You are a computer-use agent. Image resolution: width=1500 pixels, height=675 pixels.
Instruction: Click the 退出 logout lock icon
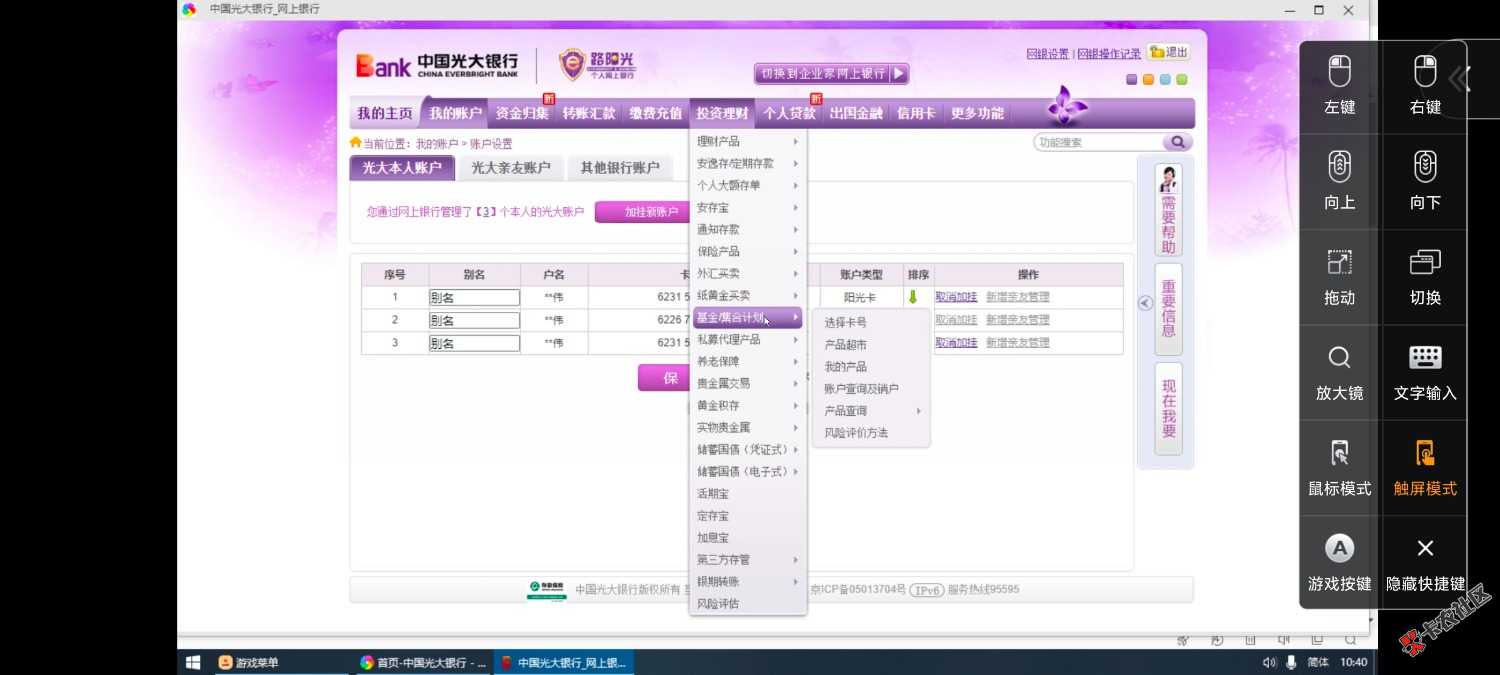point(1157,52)
